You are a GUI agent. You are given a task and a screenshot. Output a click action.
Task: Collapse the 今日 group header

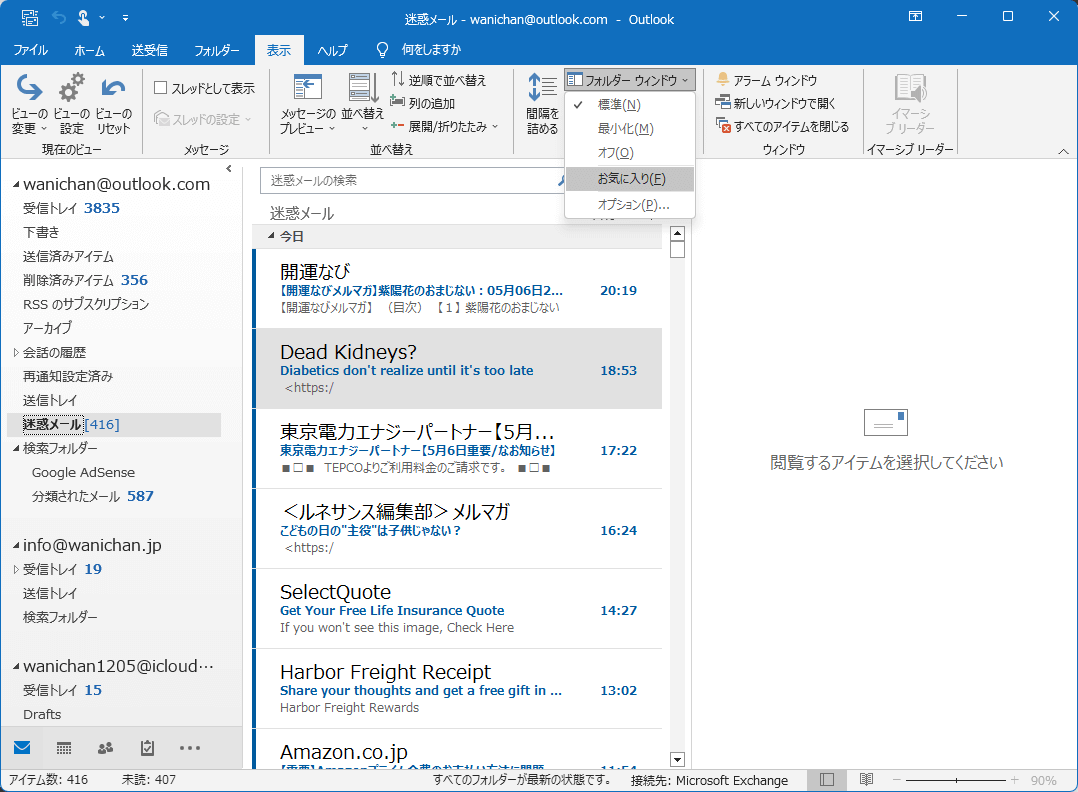(272, 236)
